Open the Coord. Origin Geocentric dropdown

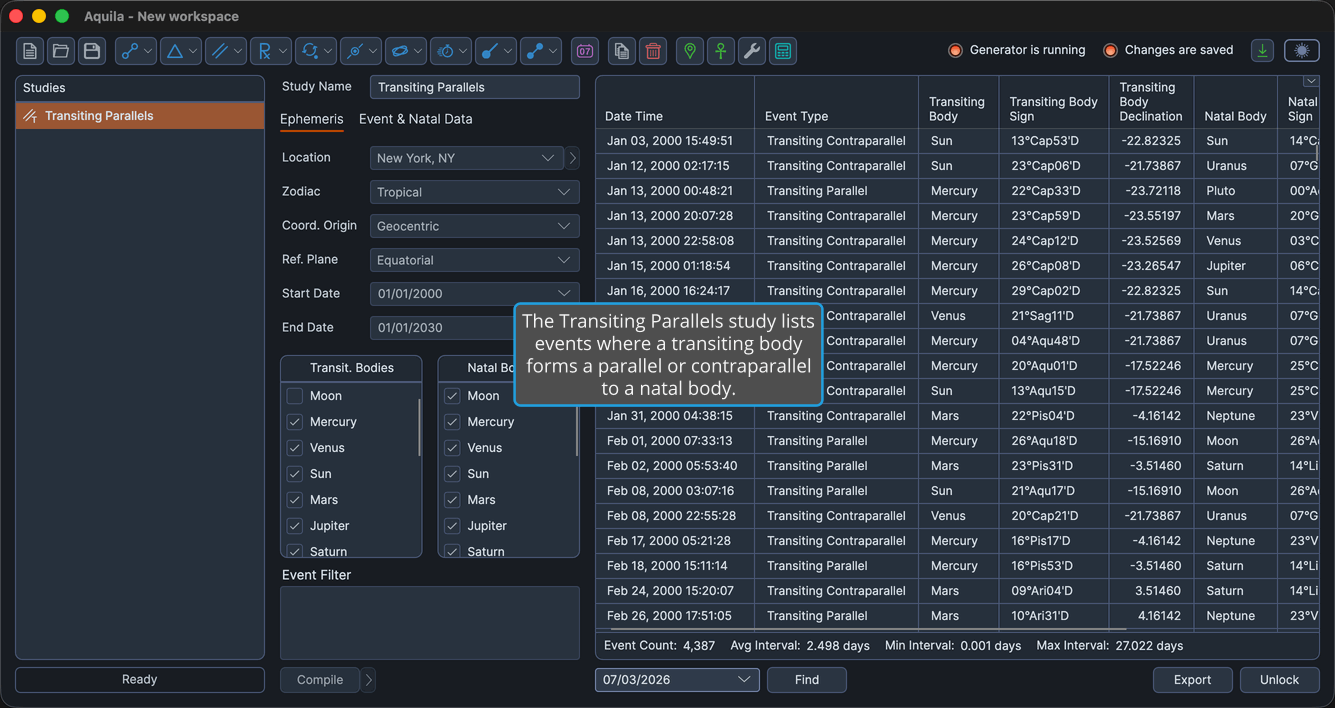point(475,226)
